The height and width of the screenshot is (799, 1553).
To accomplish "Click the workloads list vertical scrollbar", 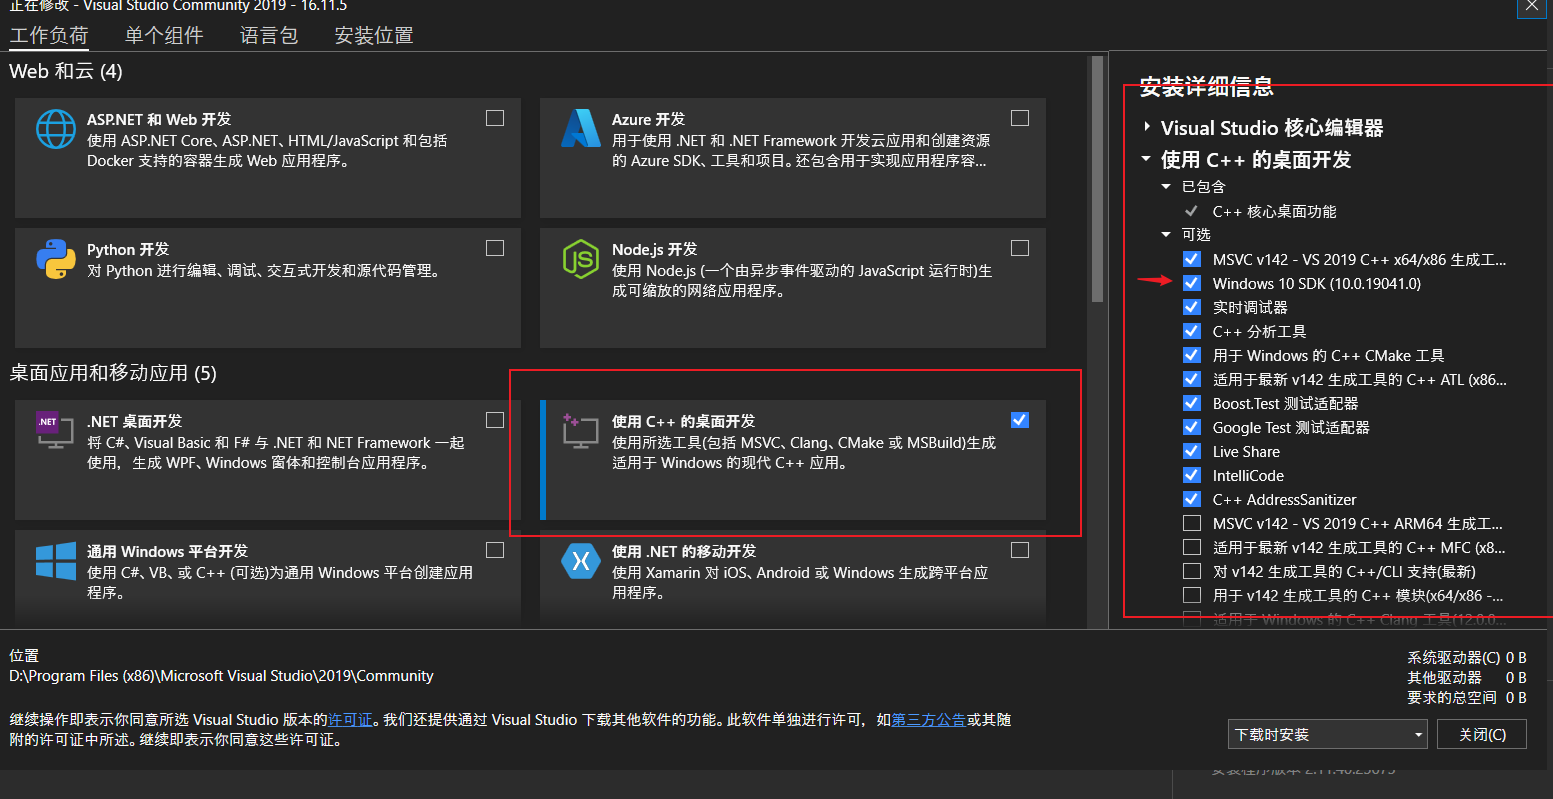I will [x=1097, y=180].
